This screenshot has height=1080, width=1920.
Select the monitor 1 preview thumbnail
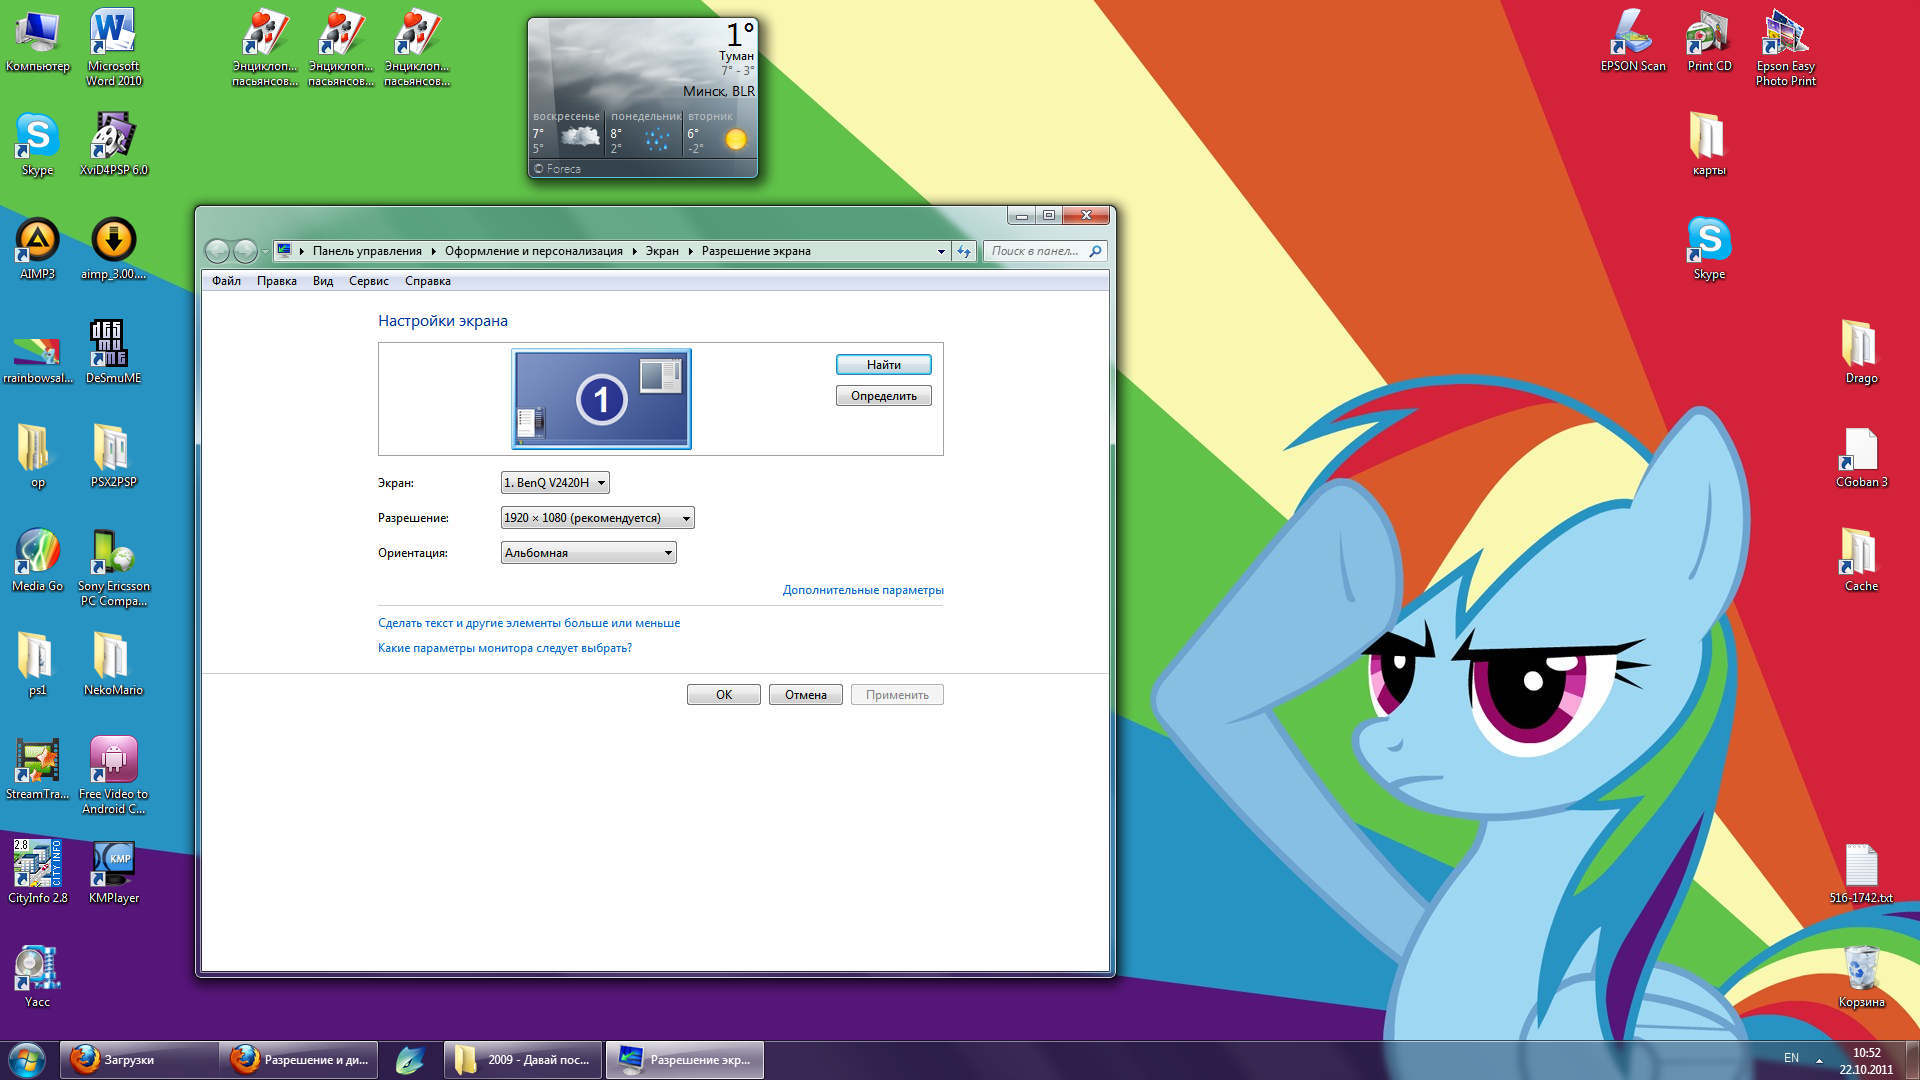coord(601,399)
